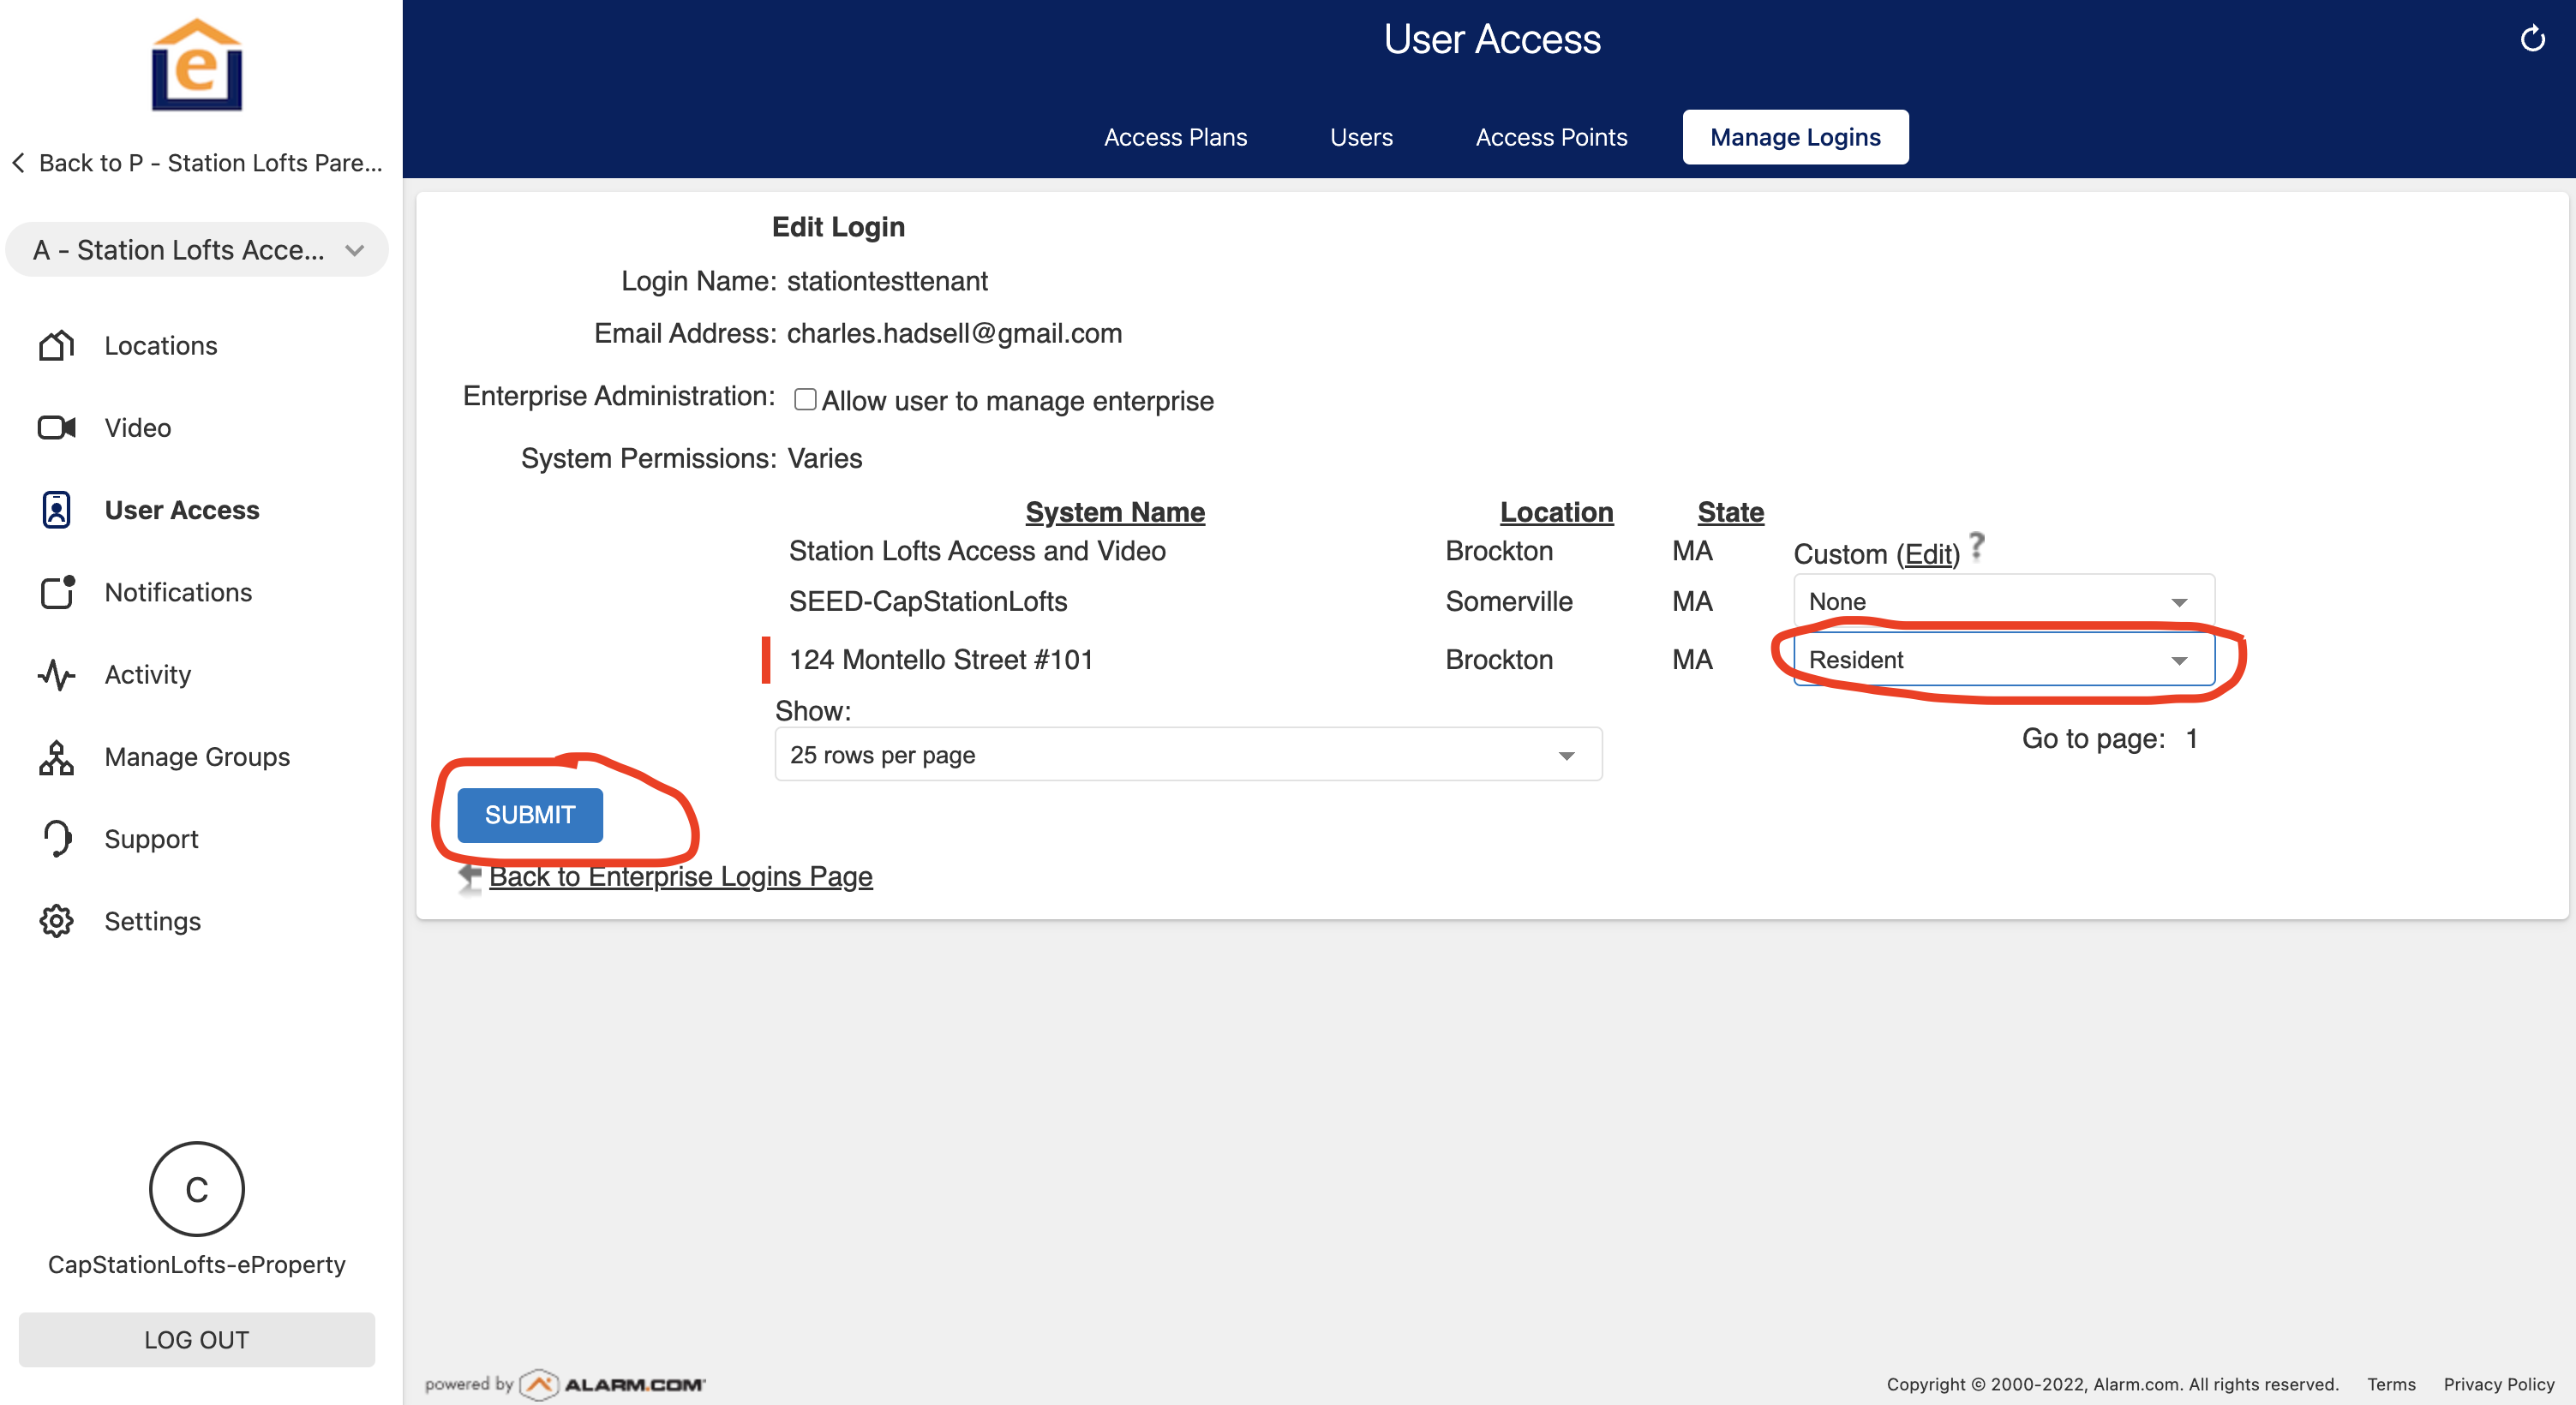Click the Settings gear icon
This screenshot has width=2576, height=1405.
[x=56, y=920]
